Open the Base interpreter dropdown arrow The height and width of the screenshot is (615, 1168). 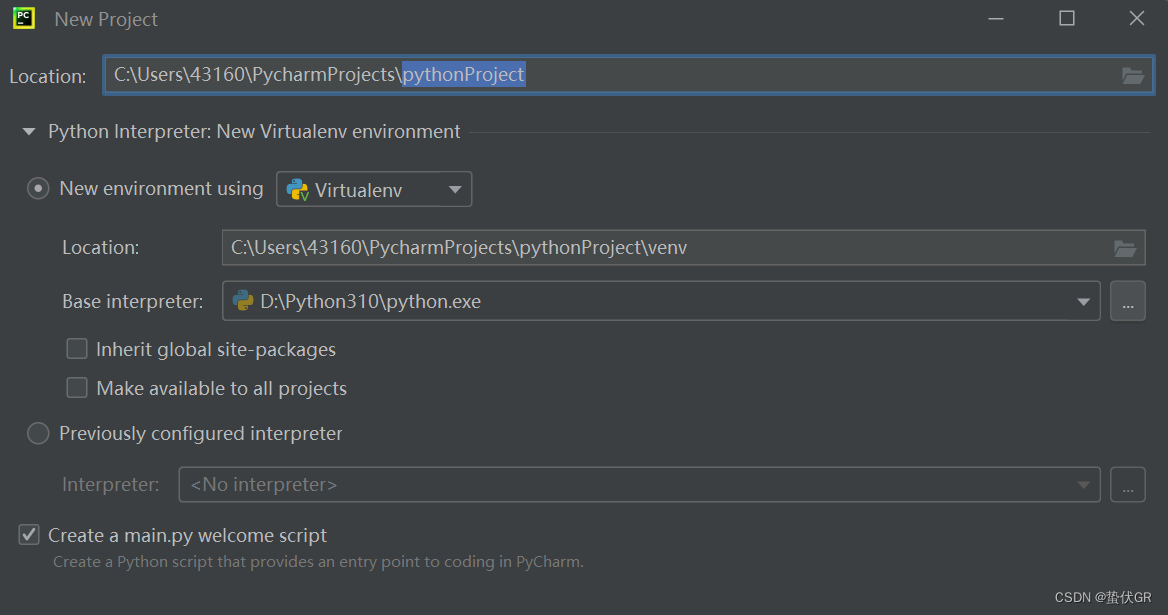(x=1083, y=302)
